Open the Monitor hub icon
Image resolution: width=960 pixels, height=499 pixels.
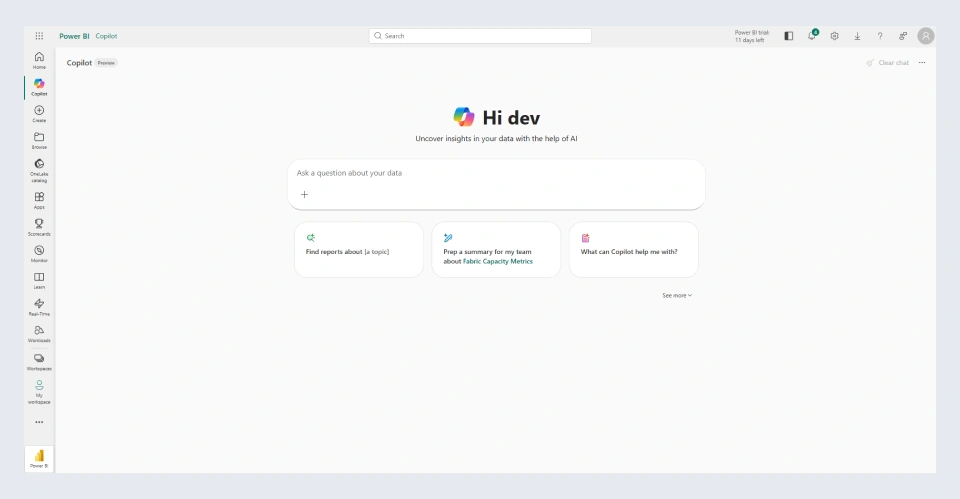tap(39, 253)
